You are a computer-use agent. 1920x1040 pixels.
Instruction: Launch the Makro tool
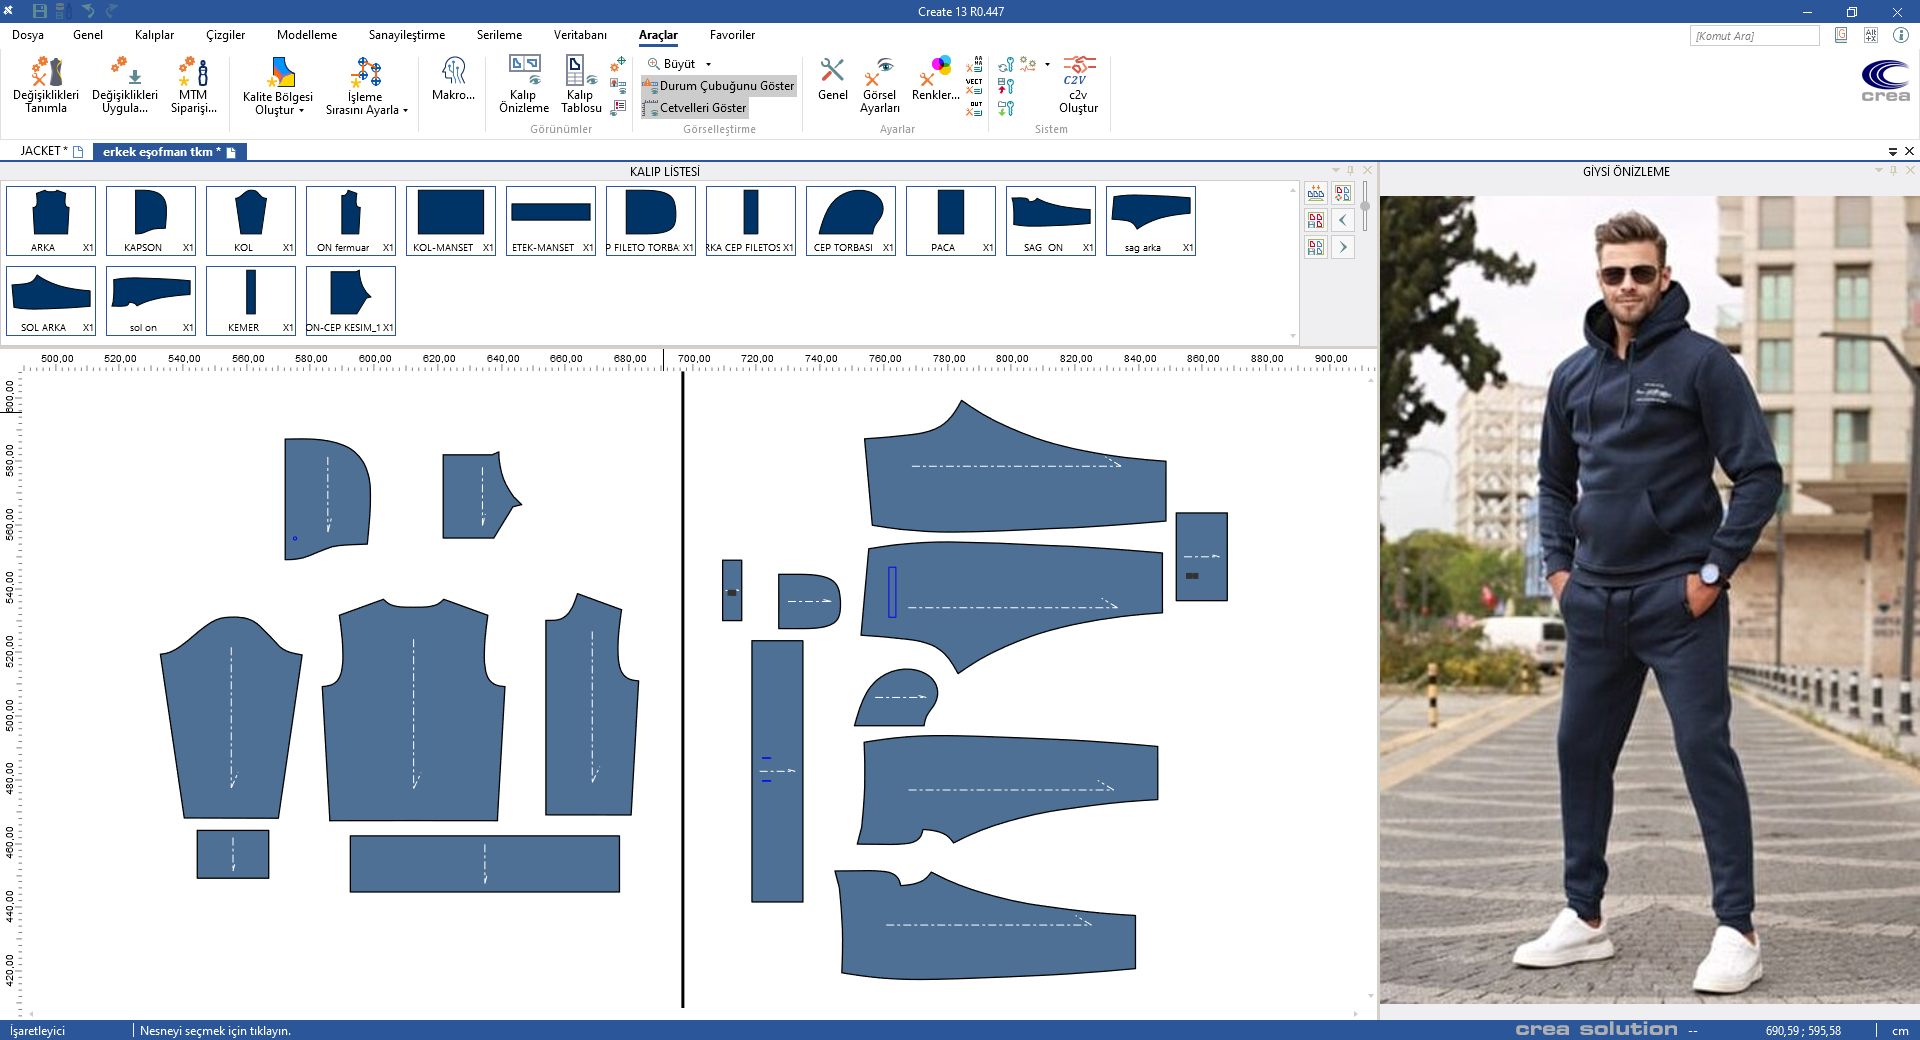[453, 80]
